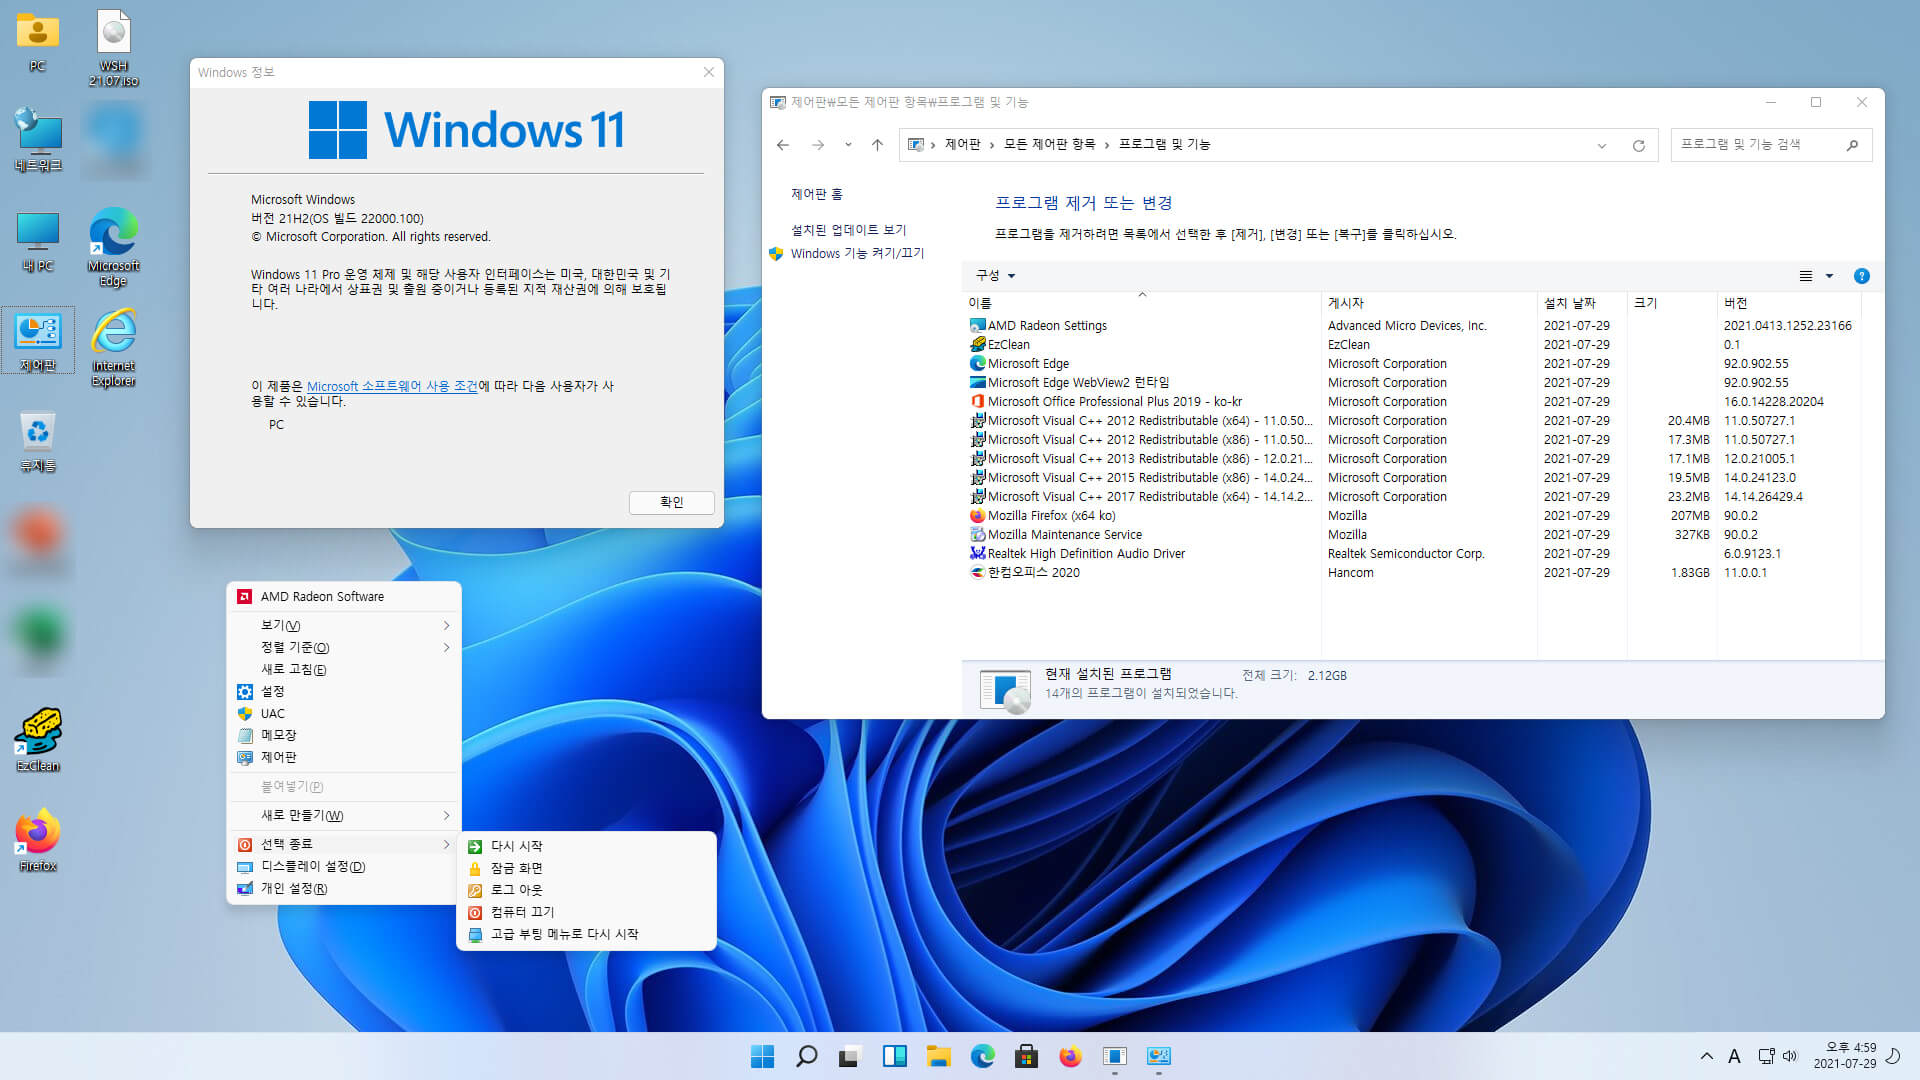Choose AMD Radeon Software in context menu
This screenshot has height=1080, width=1920.
[344, 596]
